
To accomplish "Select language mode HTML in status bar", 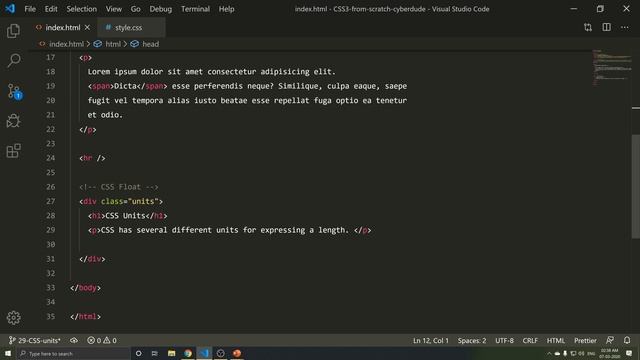I will [556, 340].
